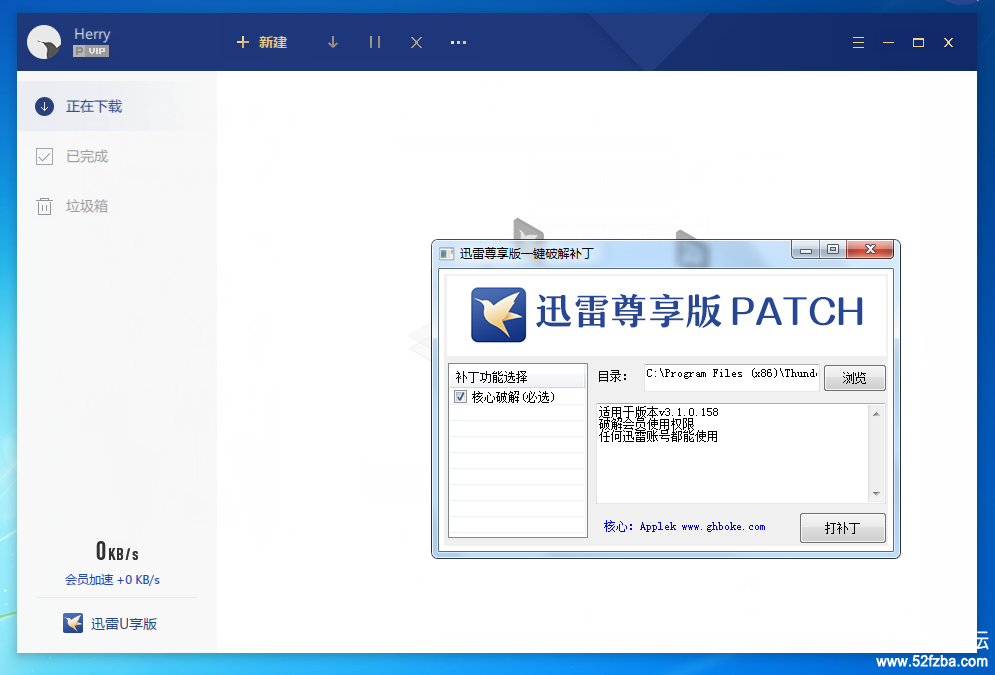The image size is (995, 675).
Task: Click the 任何迅雷账号都能使用 text line
Action: tap(659, 436)
